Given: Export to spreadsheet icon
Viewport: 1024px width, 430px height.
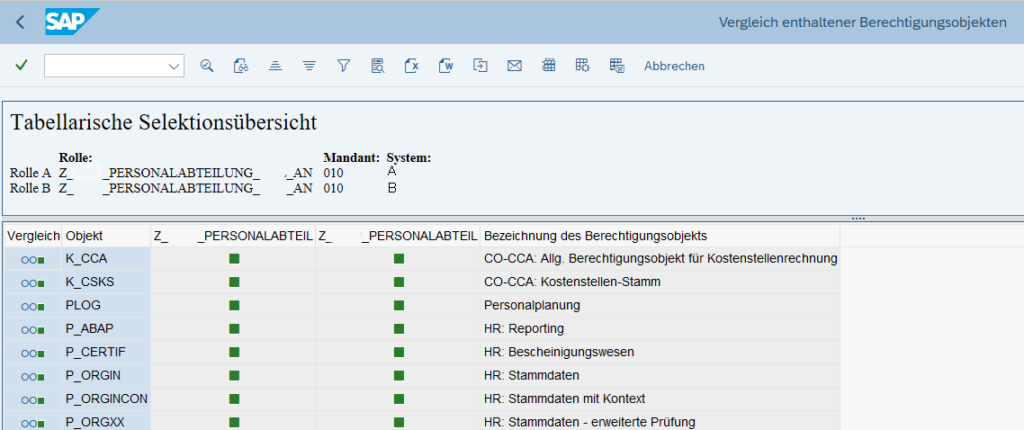Looking at the screenshot, I should (x=411, y=66).
